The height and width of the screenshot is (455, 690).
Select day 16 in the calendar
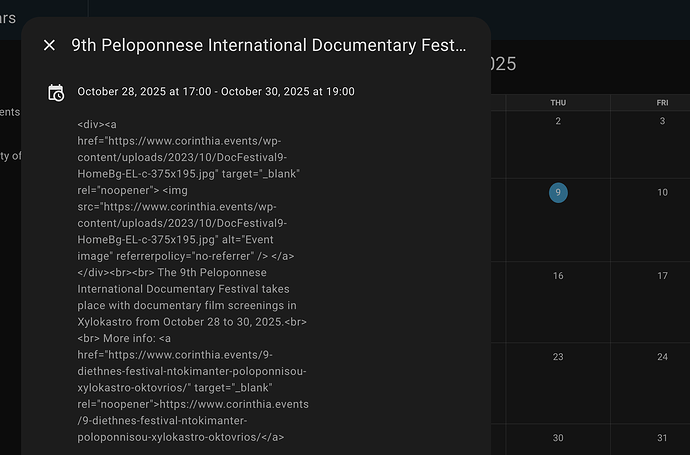coord(558,275)
